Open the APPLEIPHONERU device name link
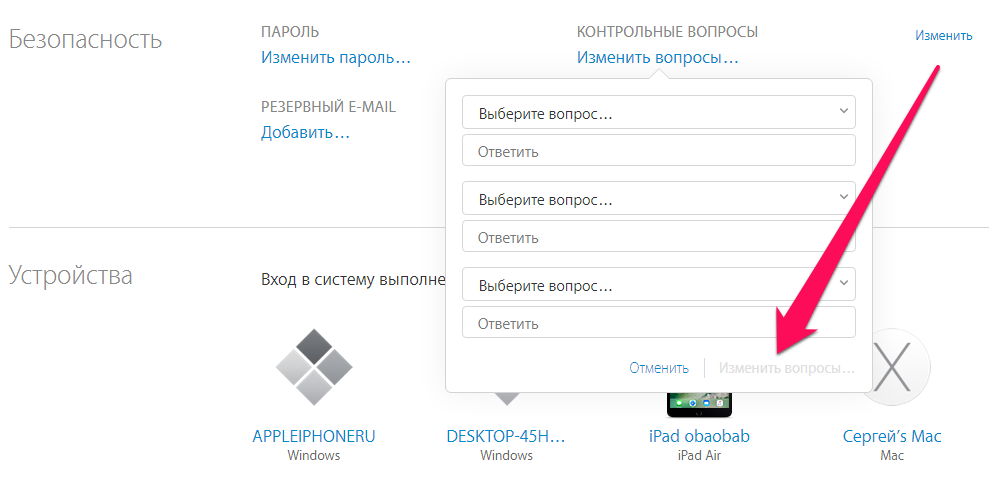Screen dimensions: 991x478 click(x=314, y=436)
